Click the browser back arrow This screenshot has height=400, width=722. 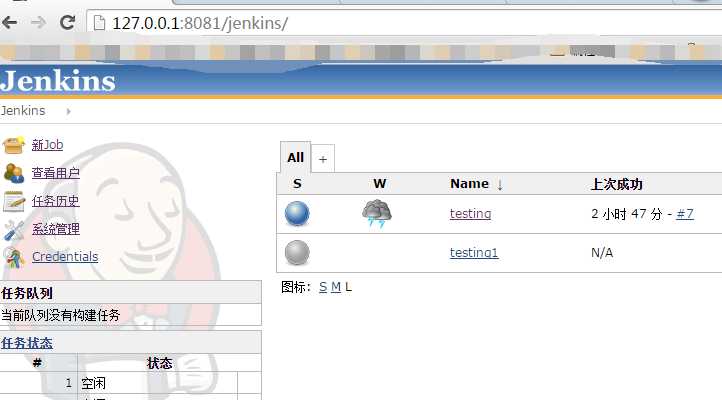pos(10,22)
